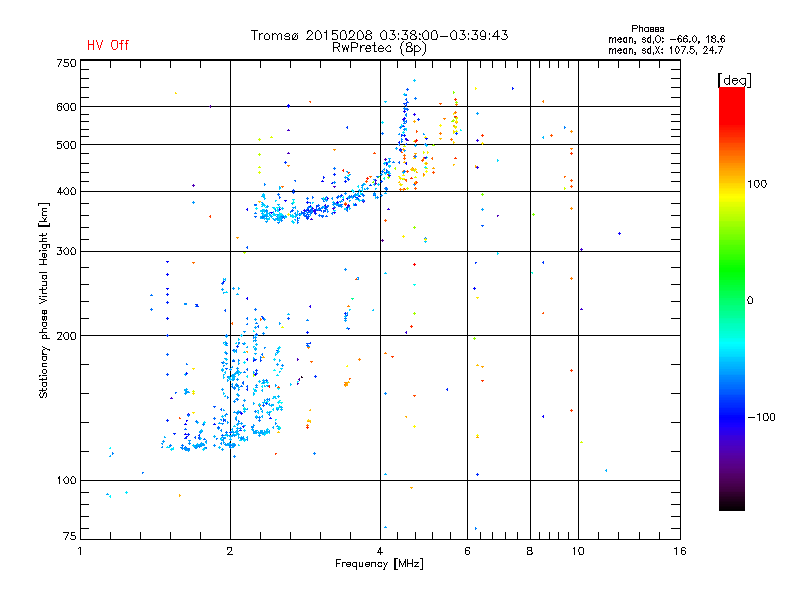Click y-axis tick label '600'
The width and height of the screenshot is (800, 600).
pos(66,107)
